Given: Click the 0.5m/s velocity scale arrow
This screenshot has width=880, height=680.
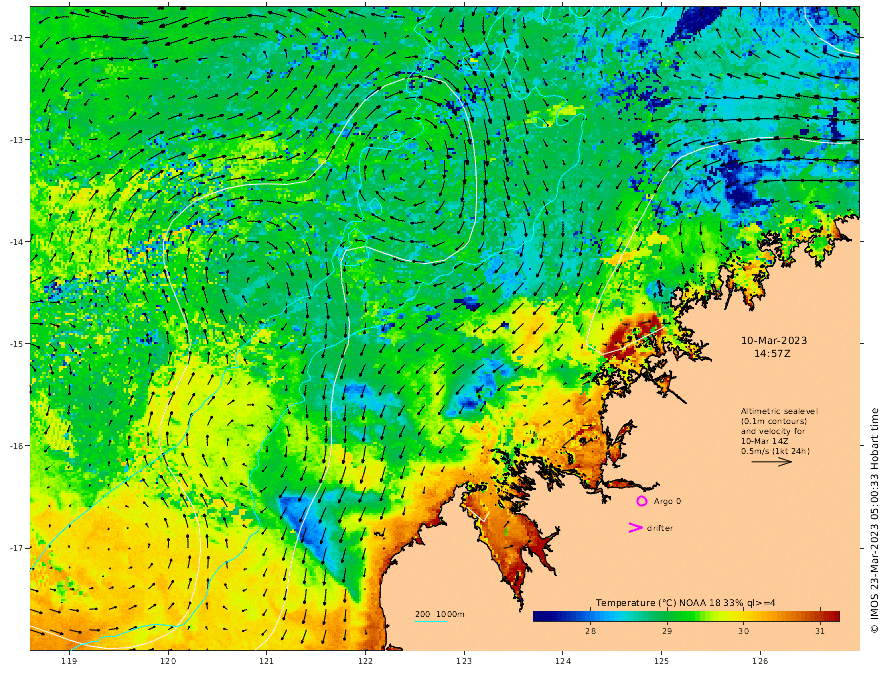Looking at the screenshot, I should pos(772,462).
